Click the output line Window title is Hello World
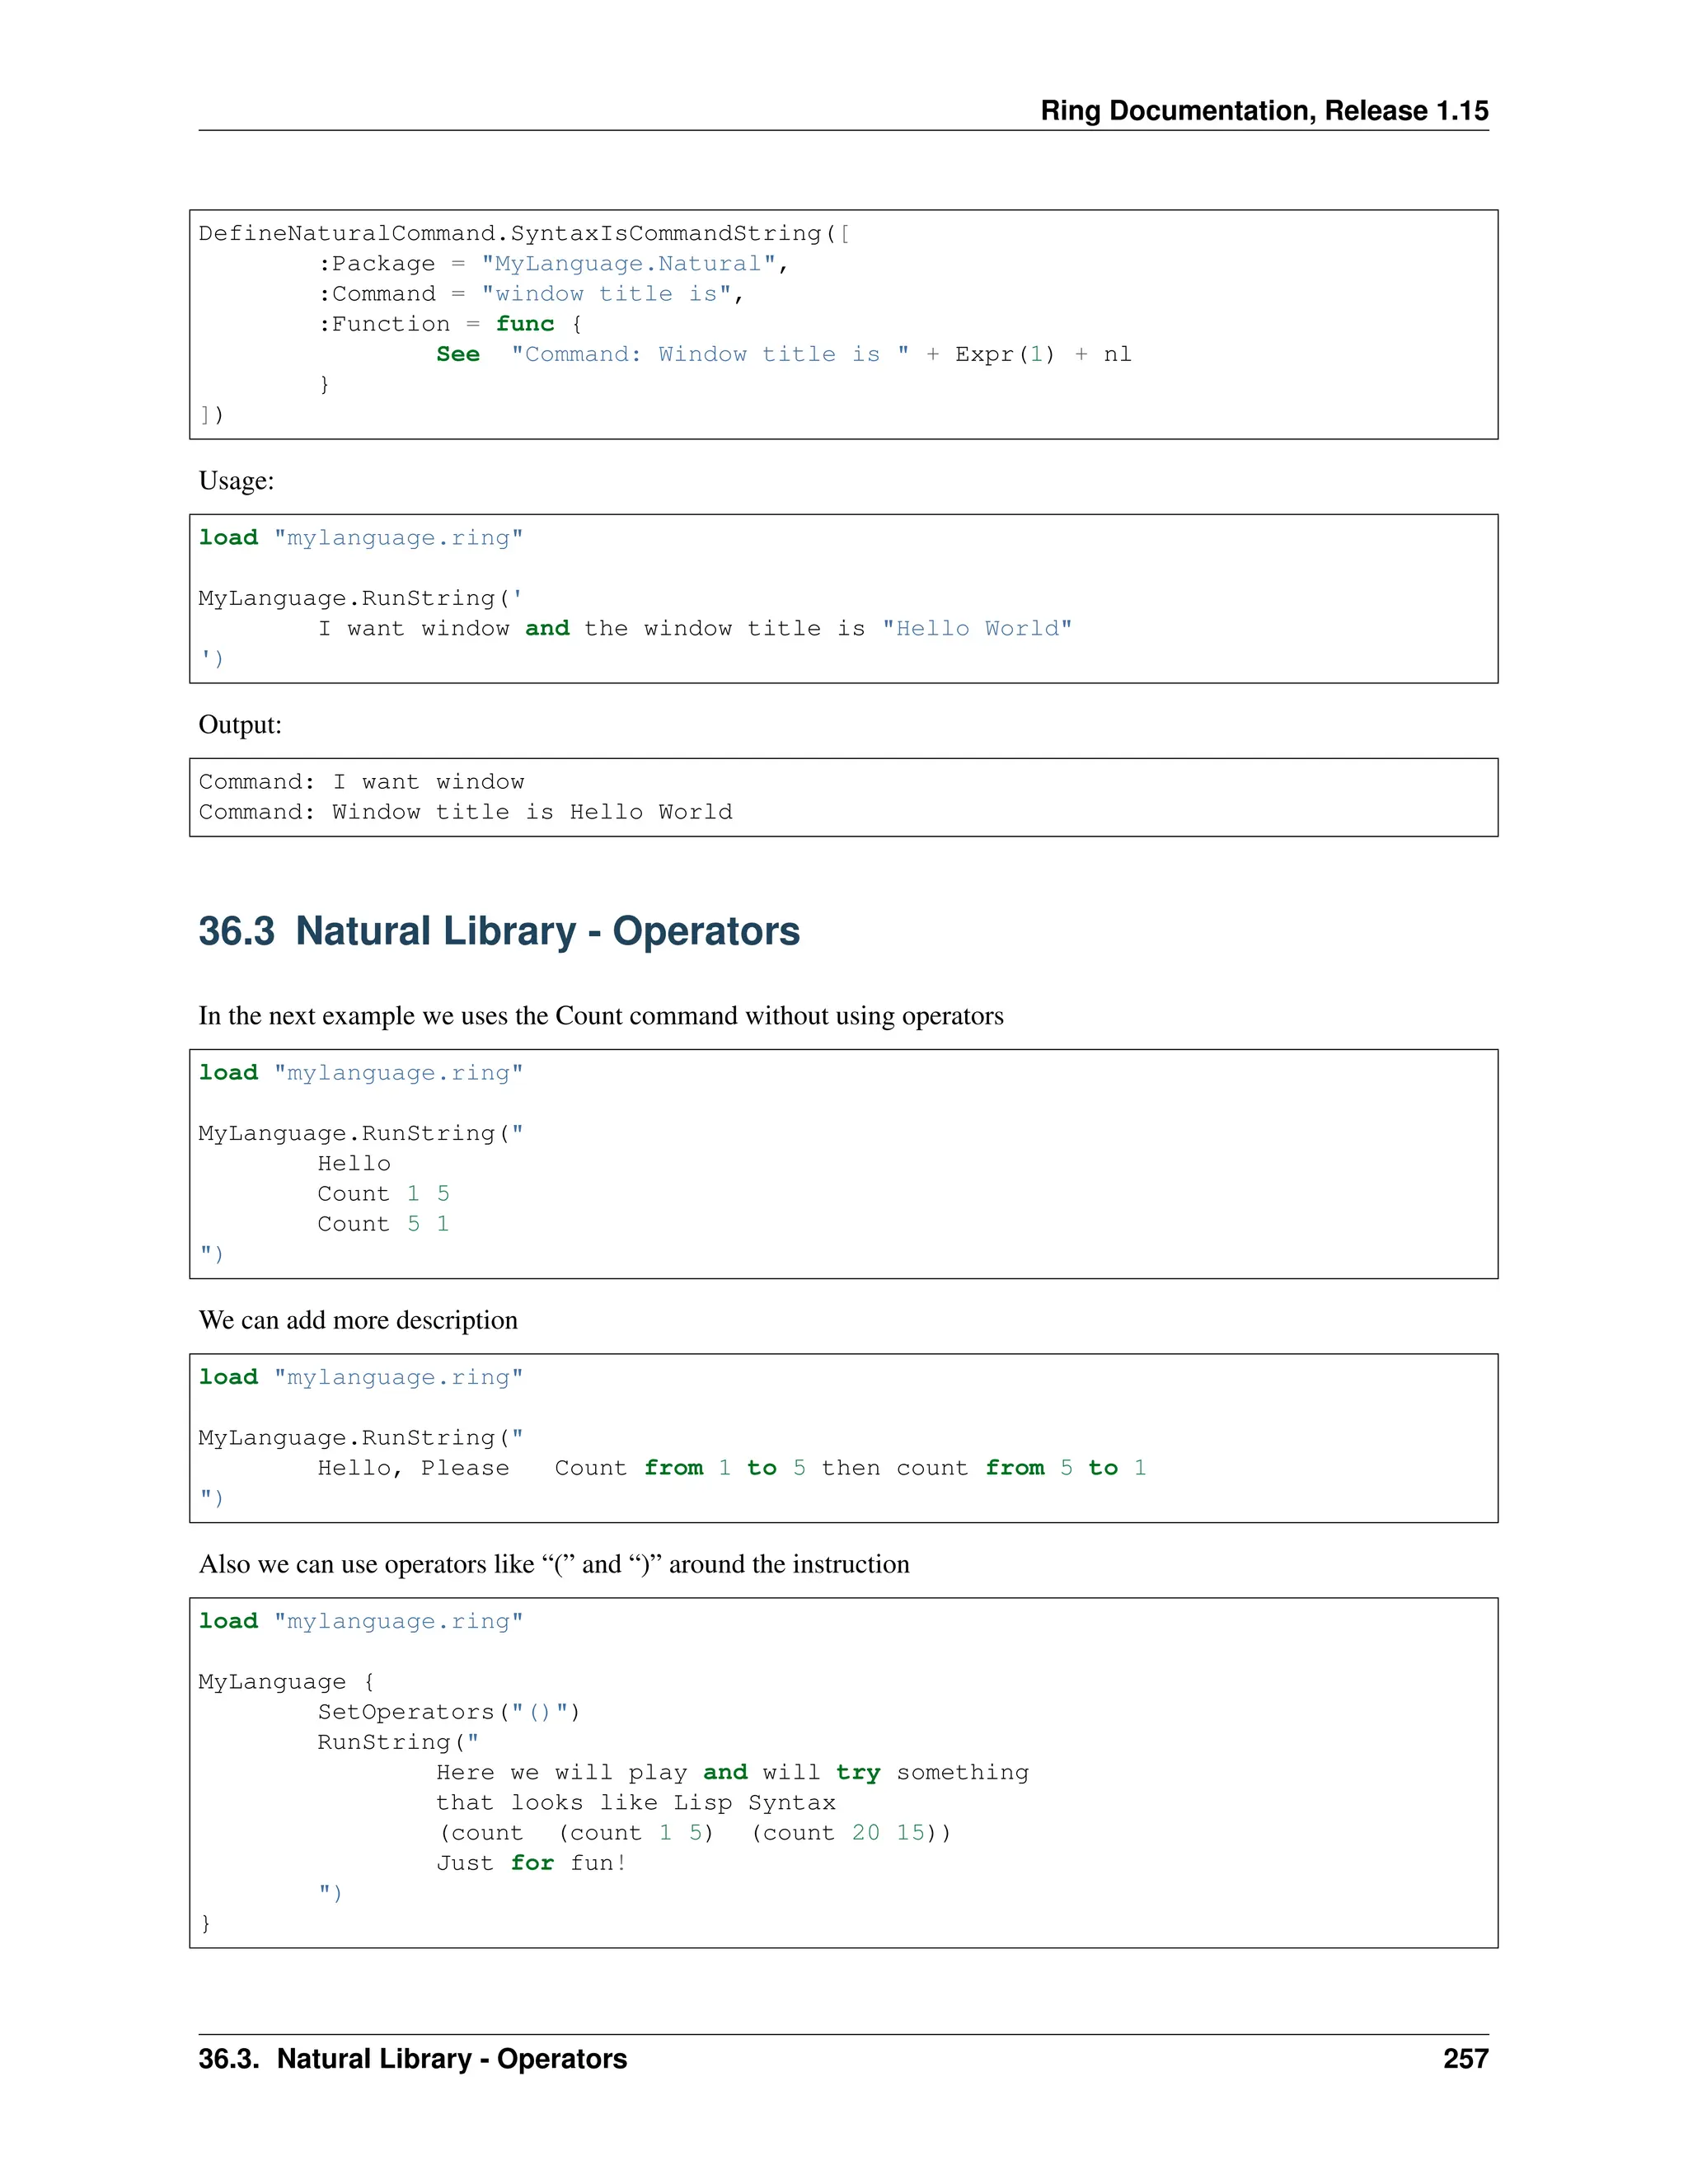The width and height of the screenshot is (1688, 2184). [465, 812]
